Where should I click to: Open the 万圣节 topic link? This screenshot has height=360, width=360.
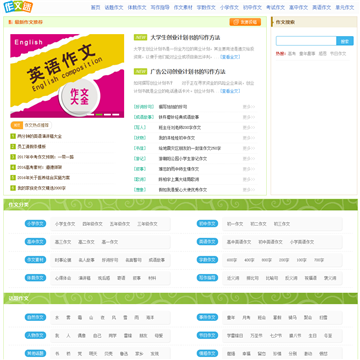pyautogui.click(x=256, y=336)
